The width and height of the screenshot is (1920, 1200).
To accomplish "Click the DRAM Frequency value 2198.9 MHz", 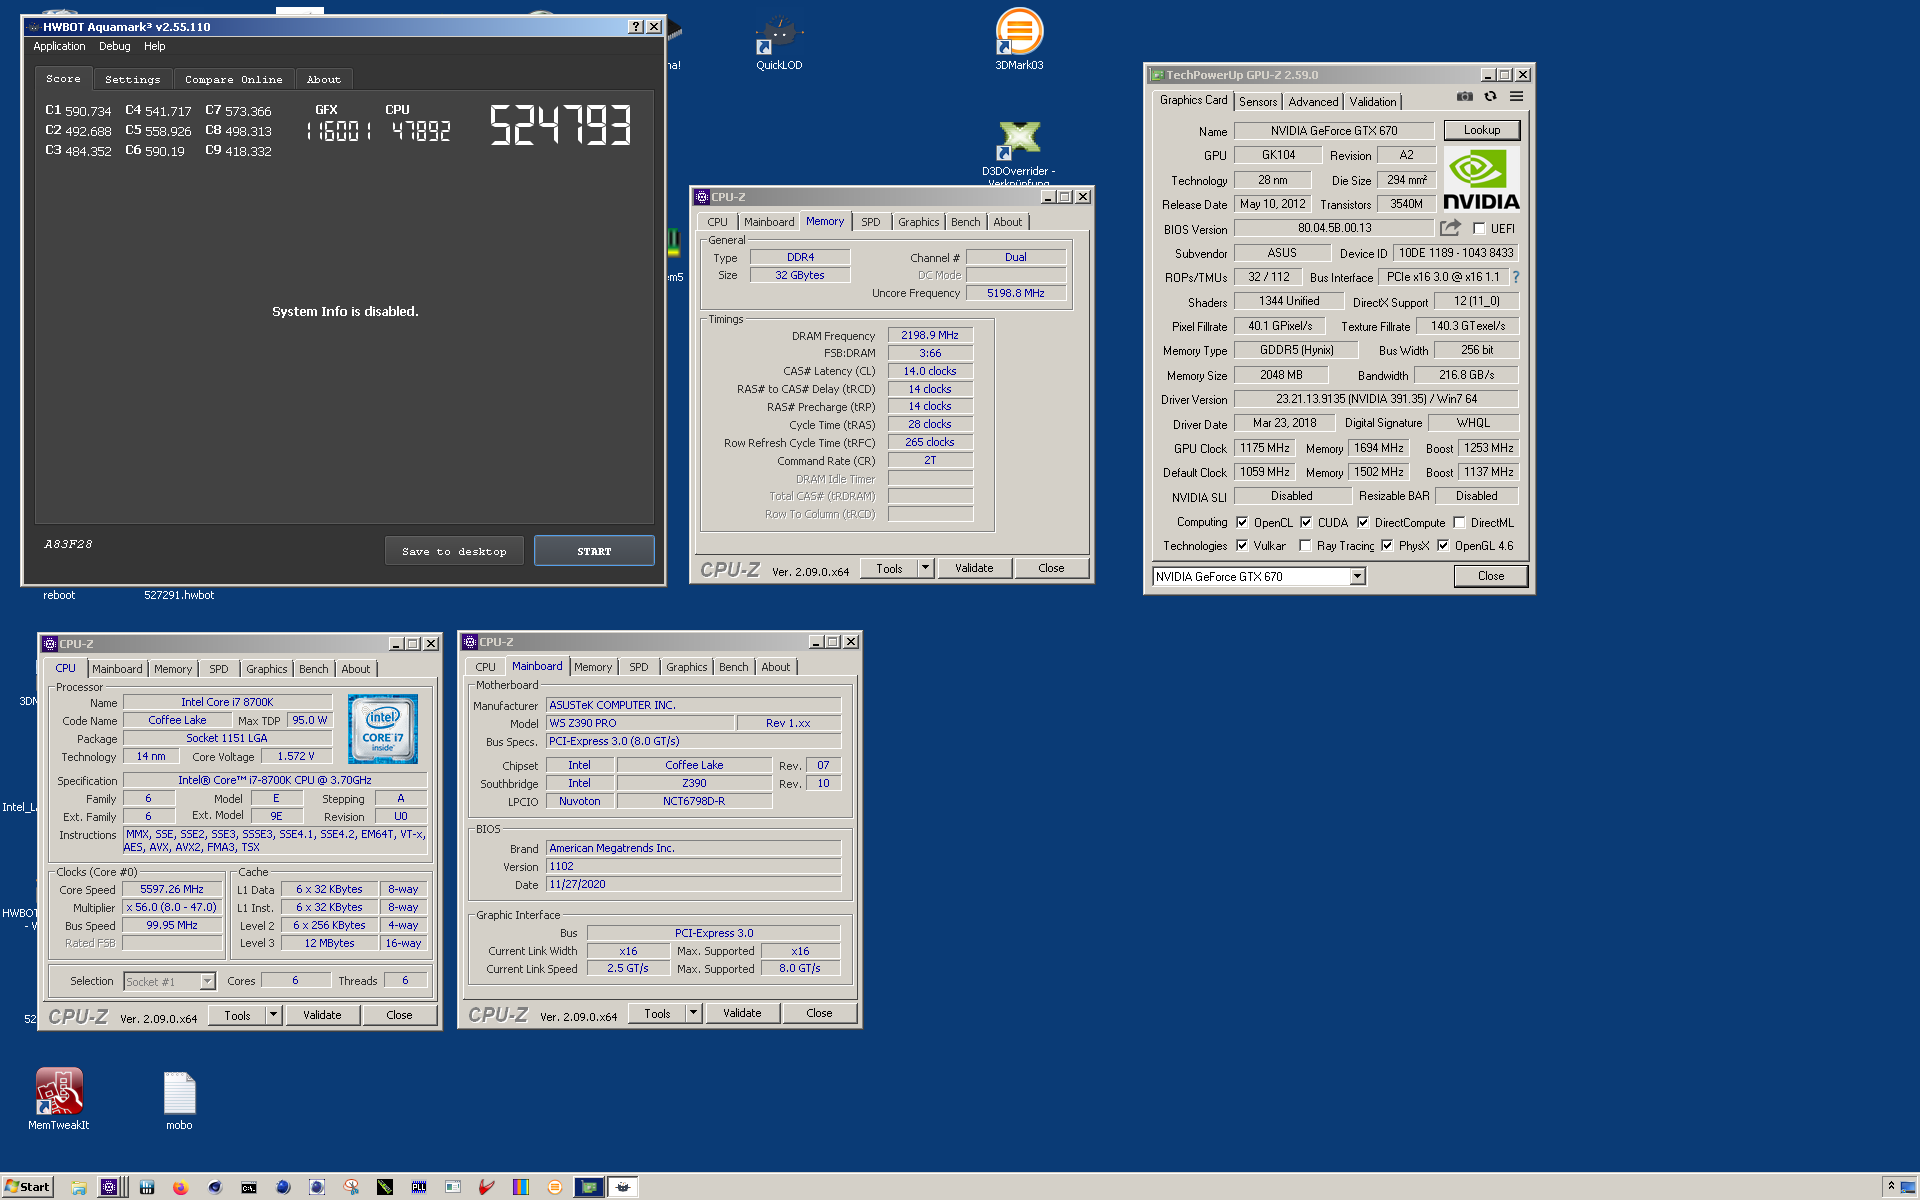I will click(x=930, y=335).
